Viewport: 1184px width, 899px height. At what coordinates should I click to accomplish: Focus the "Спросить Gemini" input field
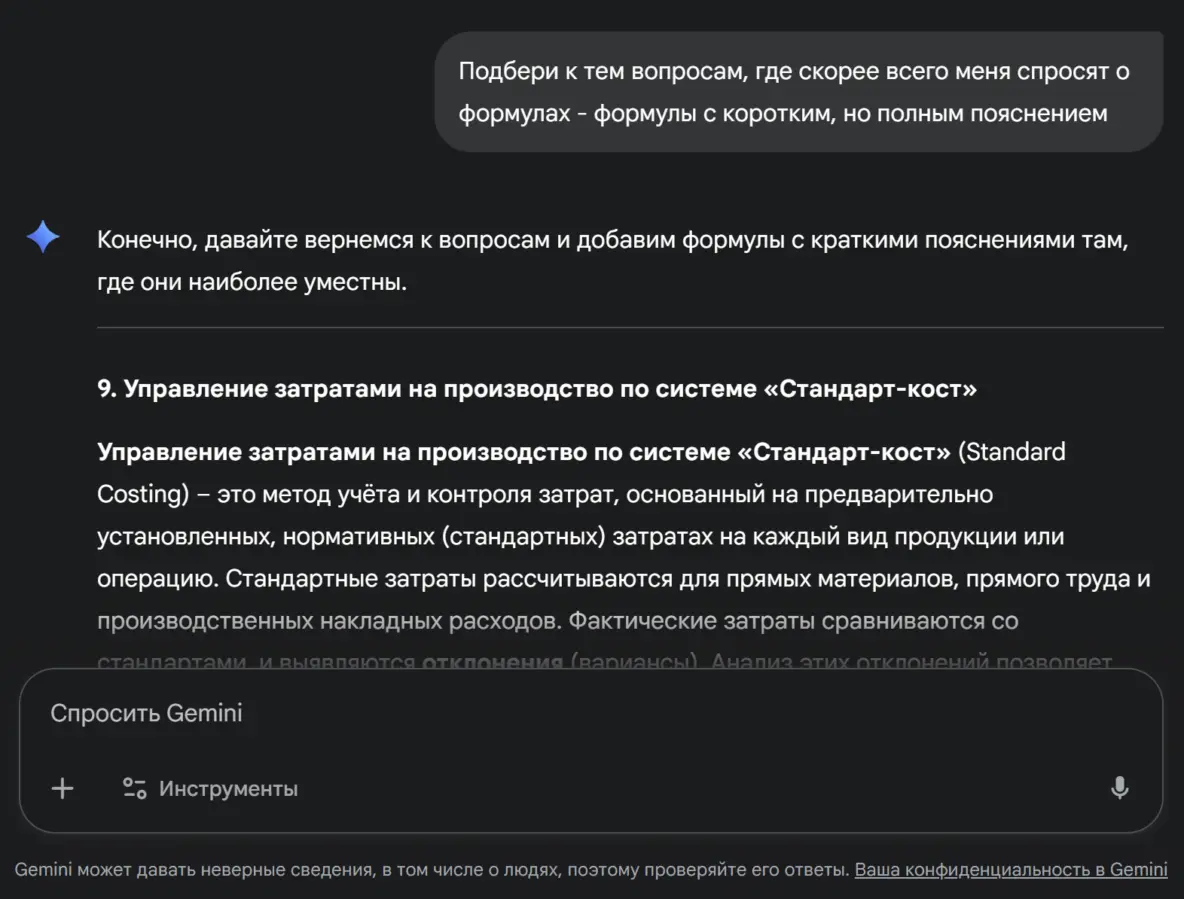coord(560,713)
